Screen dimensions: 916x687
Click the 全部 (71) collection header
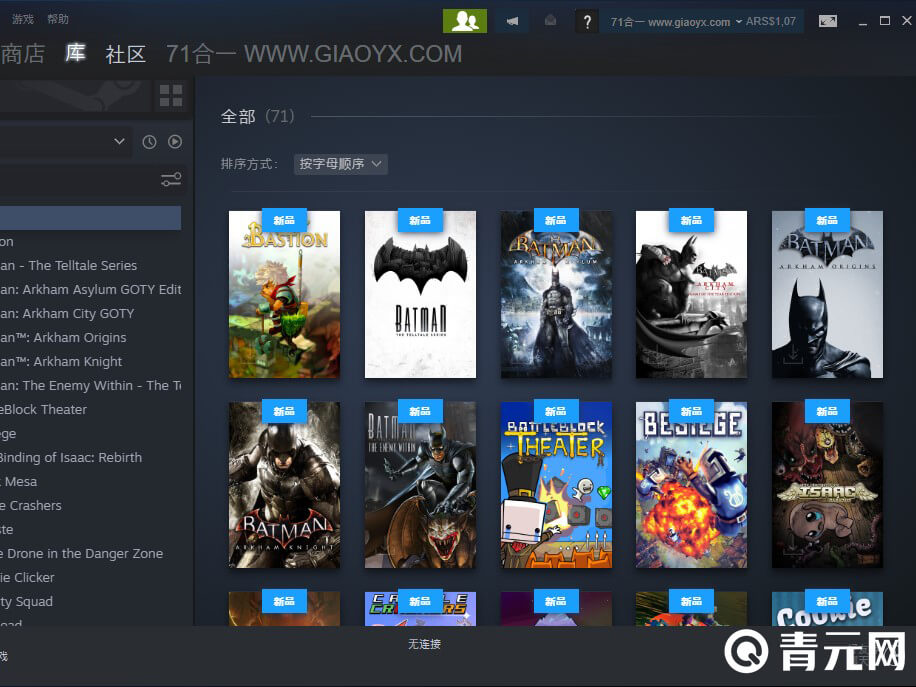pyautogui.click(x=257, y=116)
